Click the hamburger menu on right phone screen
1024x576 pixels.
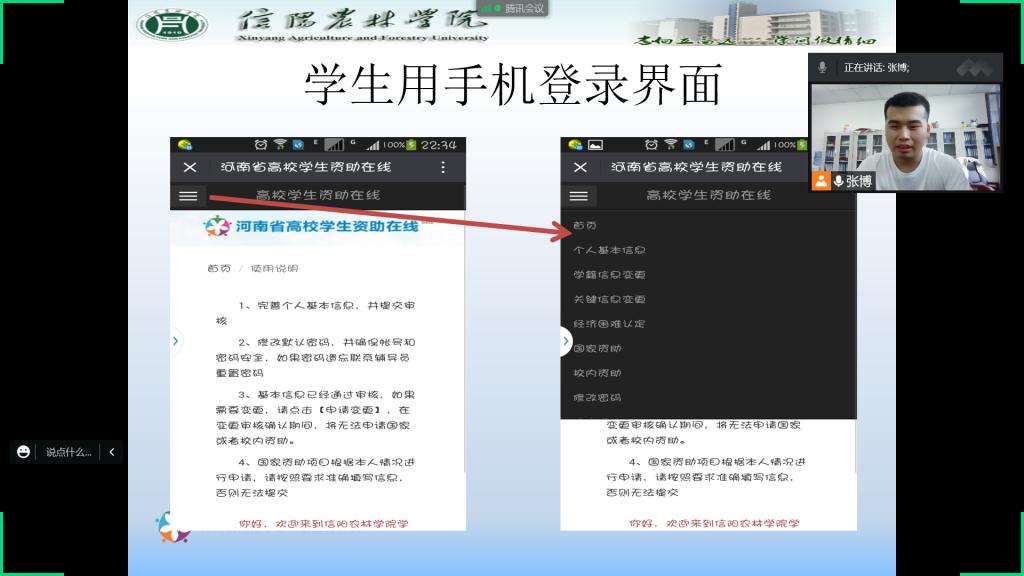[578, 196]
